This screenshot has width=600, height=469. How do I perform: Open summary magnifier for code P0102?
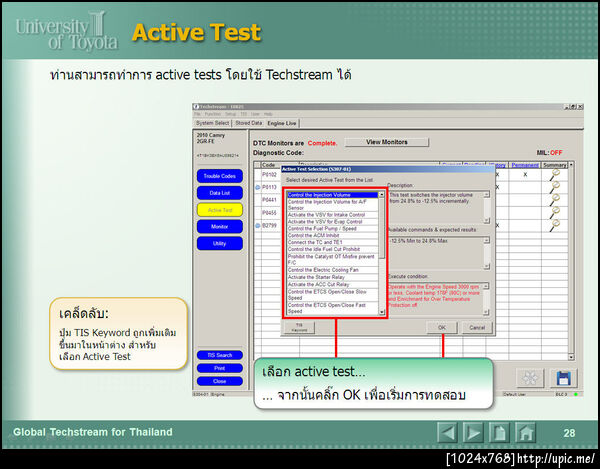click(554, 175)
